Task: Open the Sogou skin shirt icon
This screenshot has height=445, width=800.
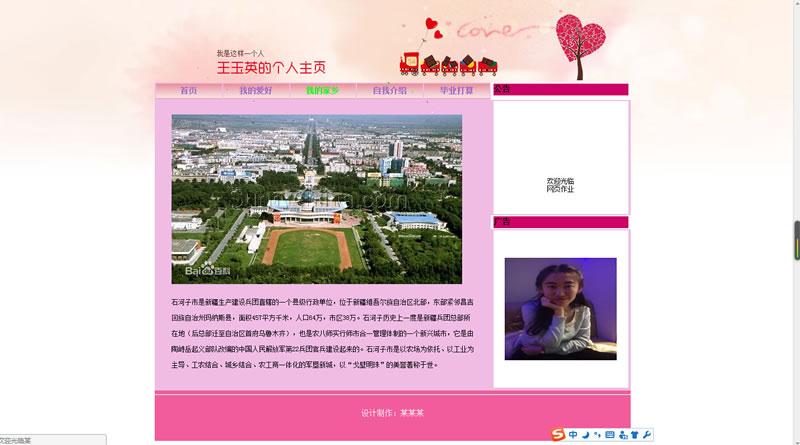Action: [x=634, y=434]
